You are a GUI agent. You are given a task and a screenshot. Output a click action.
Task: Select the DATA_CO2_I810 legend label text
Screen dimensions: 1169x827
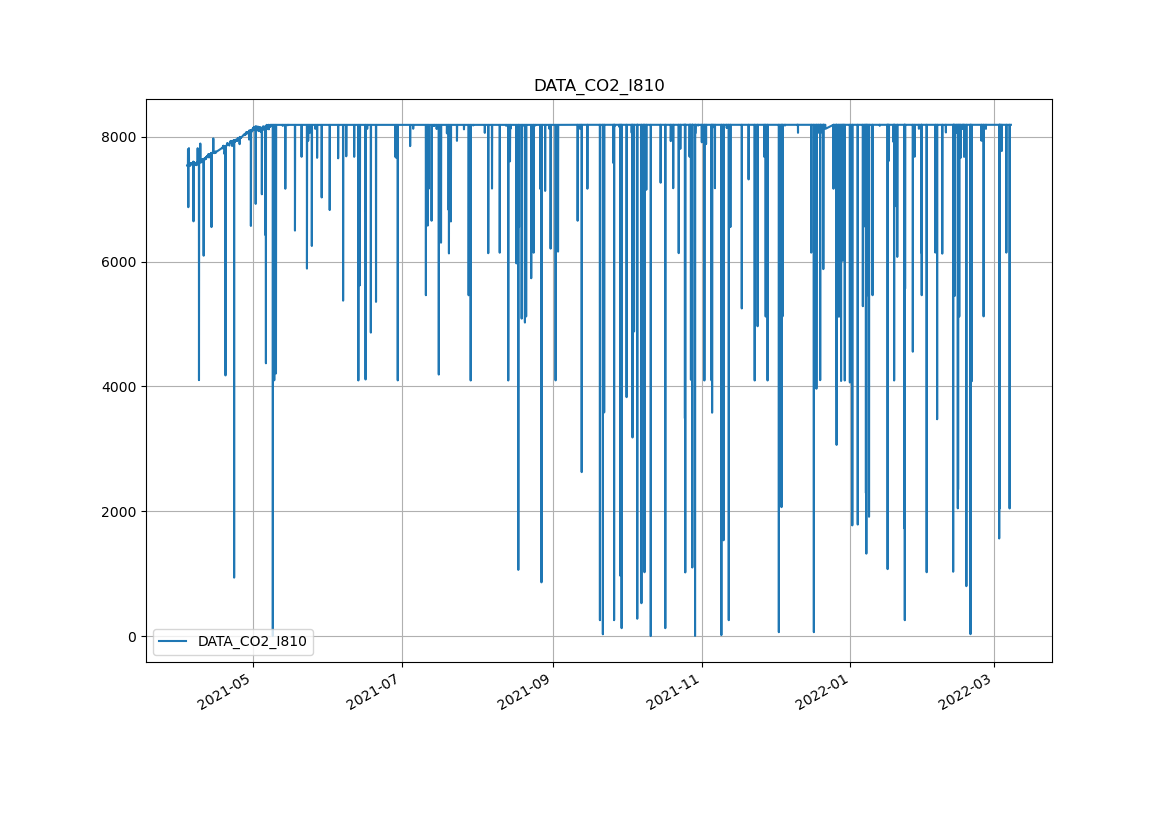[252, 641]
